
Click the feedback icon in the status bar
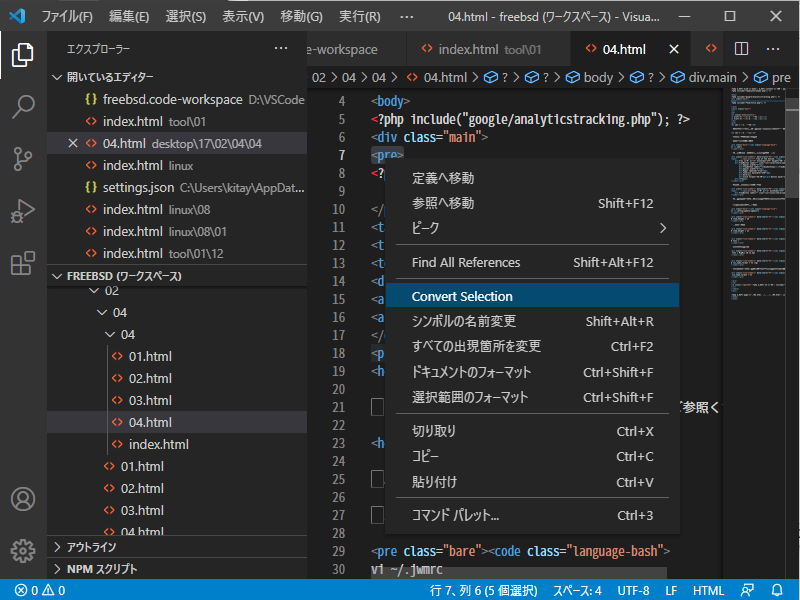pos(747,590)
